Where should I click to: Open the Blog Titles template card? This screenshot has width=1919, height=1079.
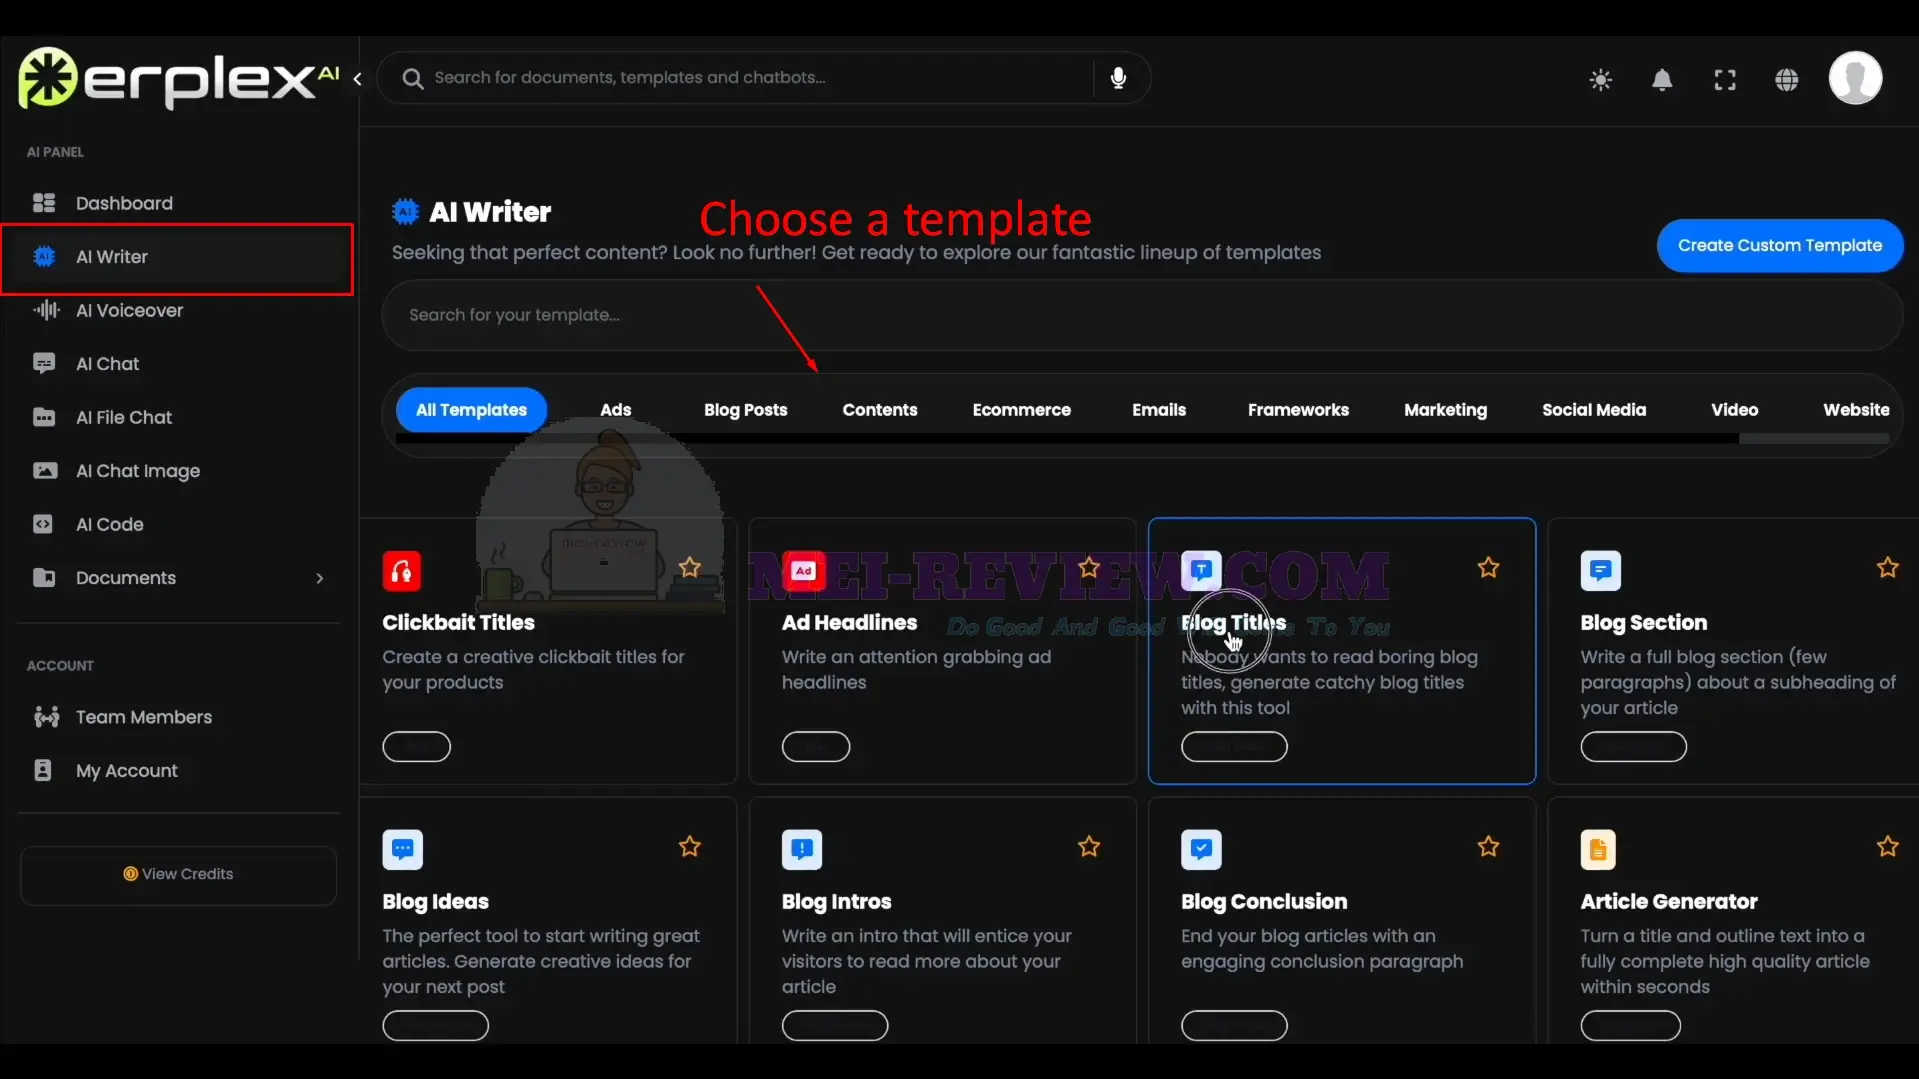click(1341, 650)
